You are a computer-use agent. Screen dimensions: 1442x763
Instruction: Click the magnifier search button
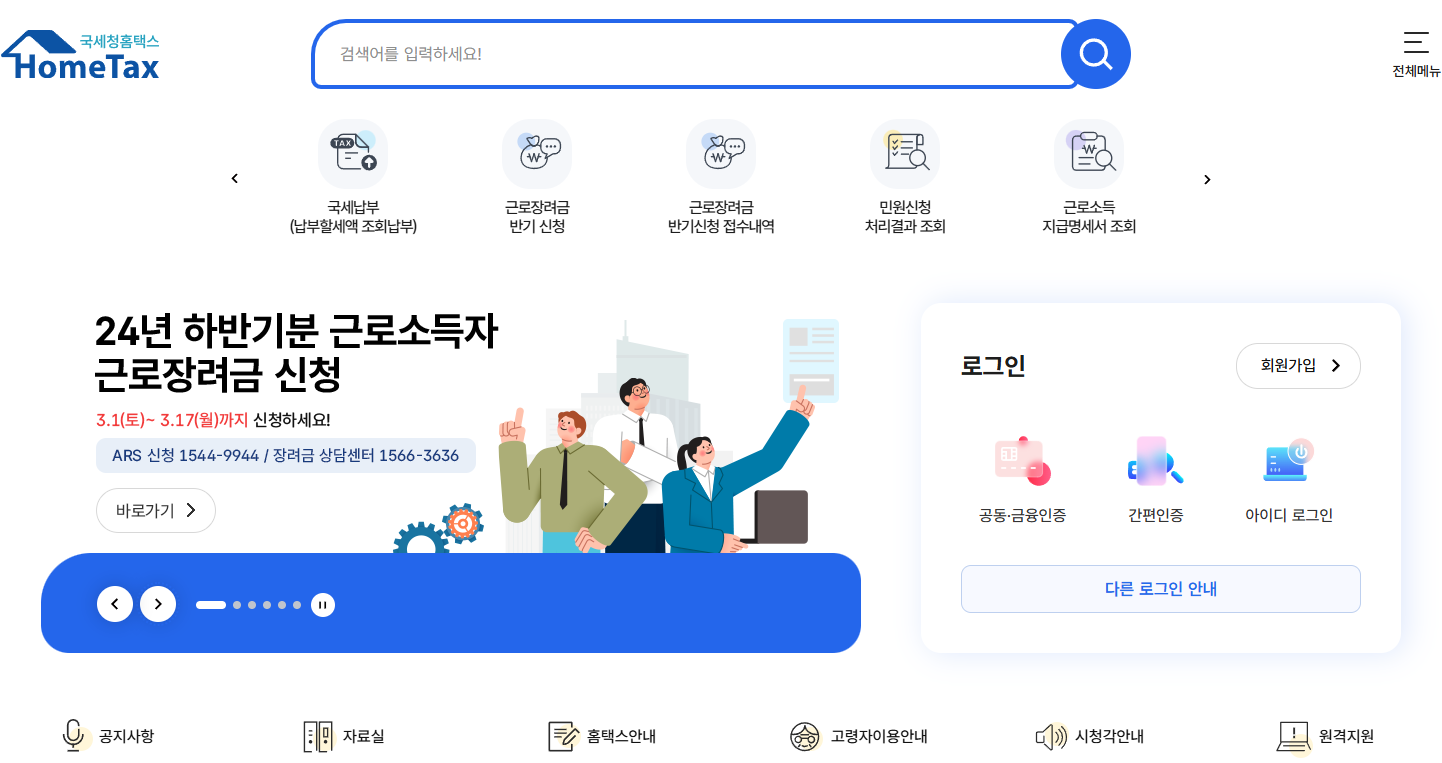pyautogui.click(x=1095, y=54)
